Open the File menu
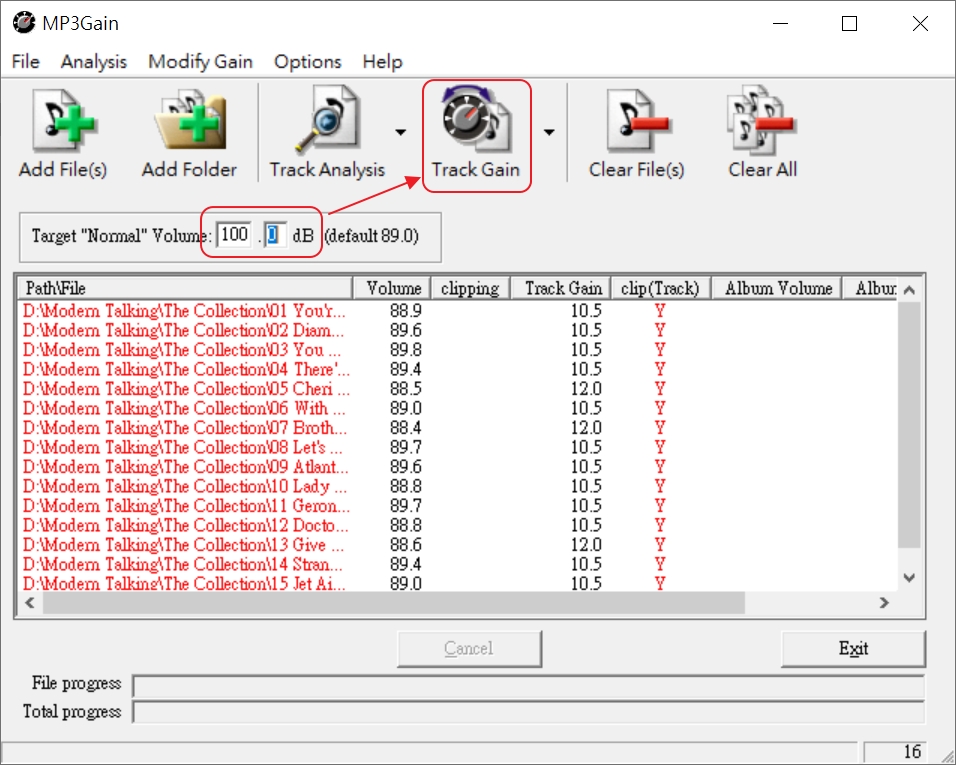 click(x=26, y=62)
